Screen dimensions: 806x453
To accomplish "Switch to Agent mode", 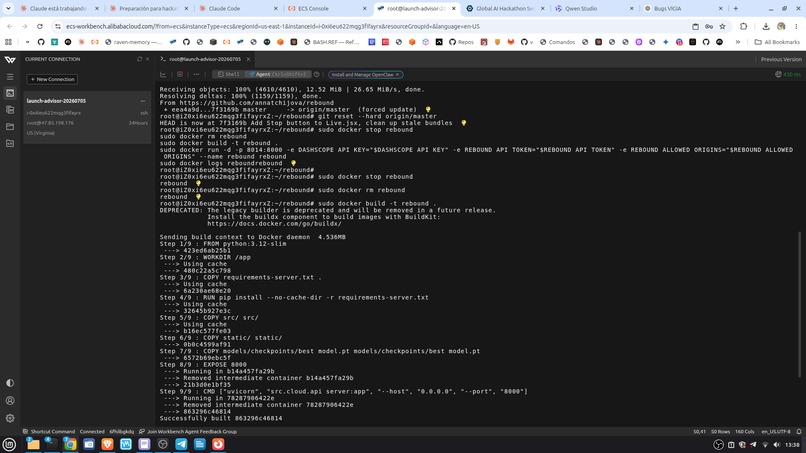I will (x=278, y=75).
